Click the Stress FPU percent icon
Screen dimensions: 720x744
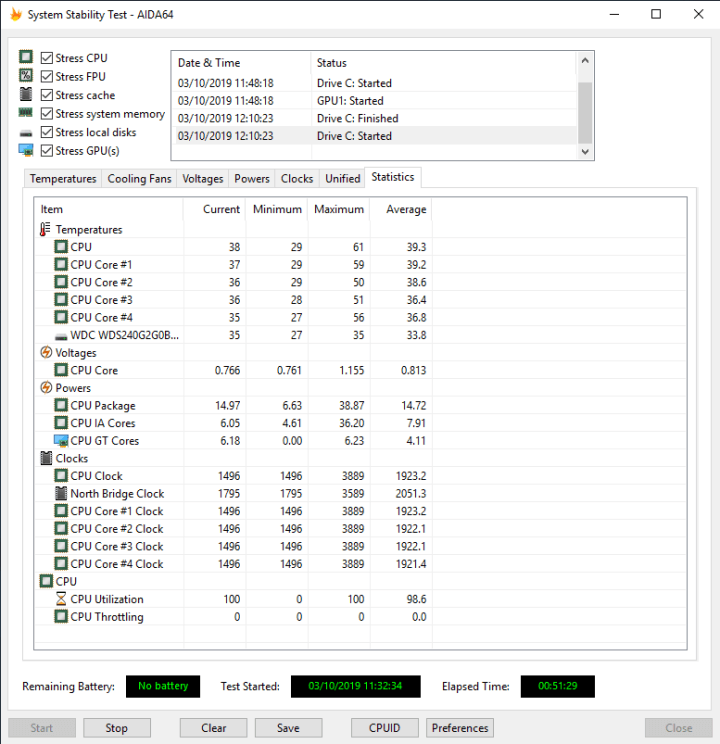26,75
